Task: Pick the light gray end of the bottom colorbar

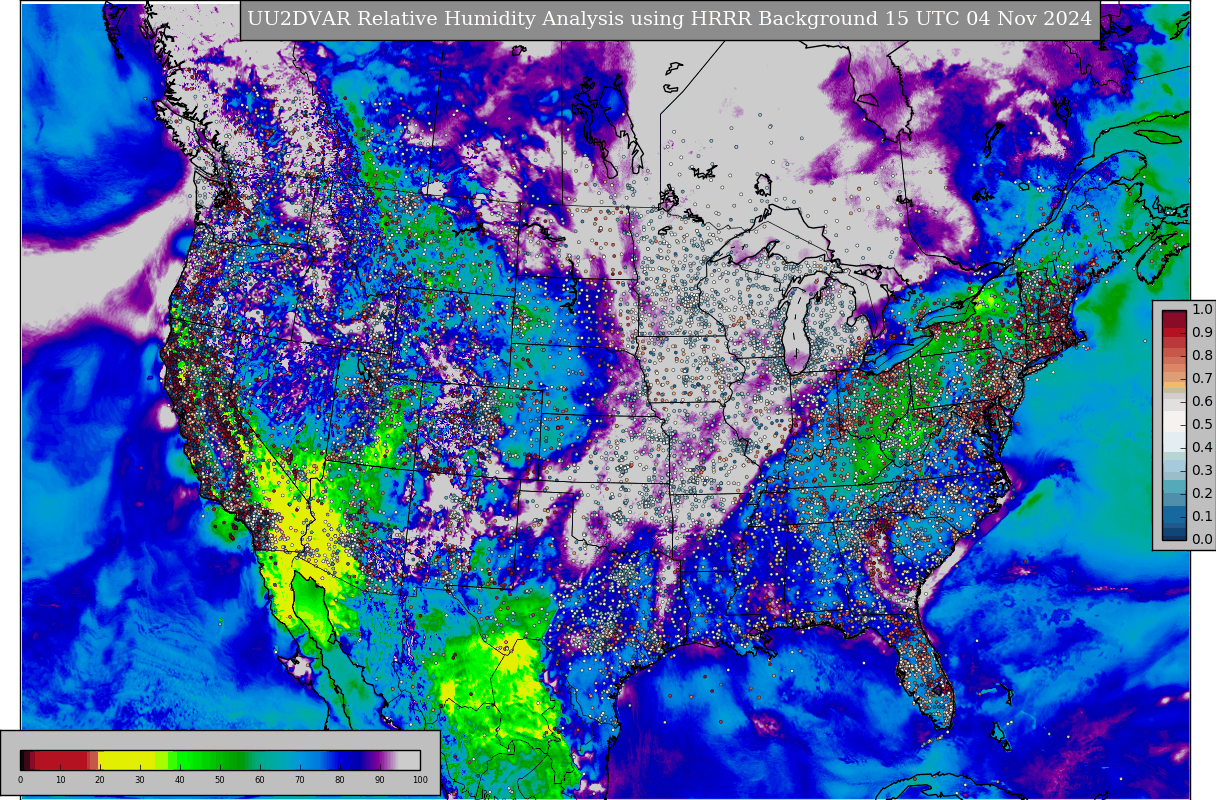Action: click(410, 760)
